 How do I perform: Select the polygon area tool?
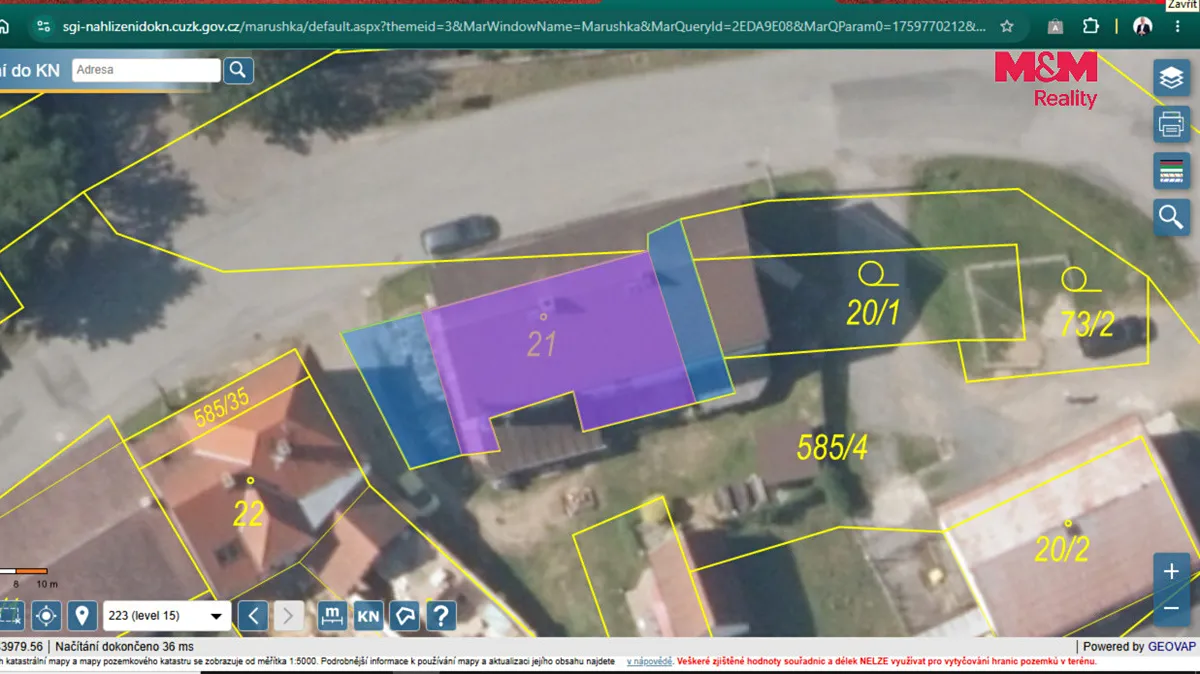click(x=404, y=615)
